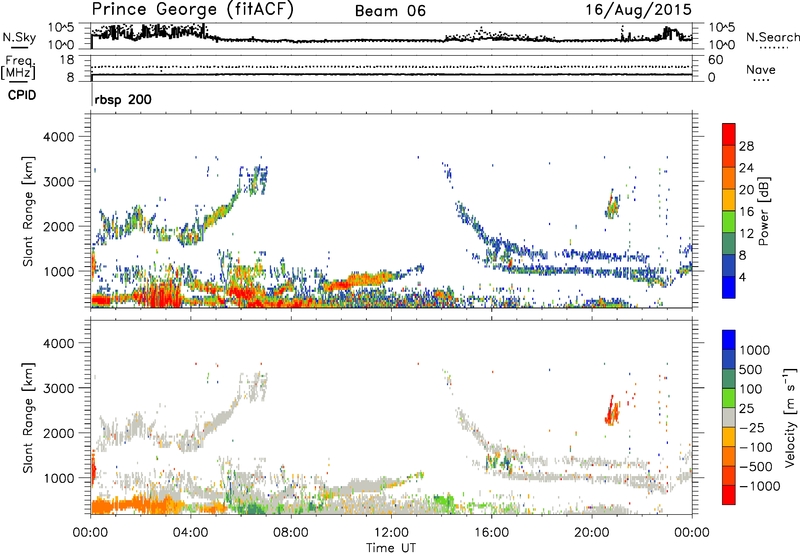Click the 'Time UT' axis label
This screenshot has width=800, height=554.
[x=391, y=547]
